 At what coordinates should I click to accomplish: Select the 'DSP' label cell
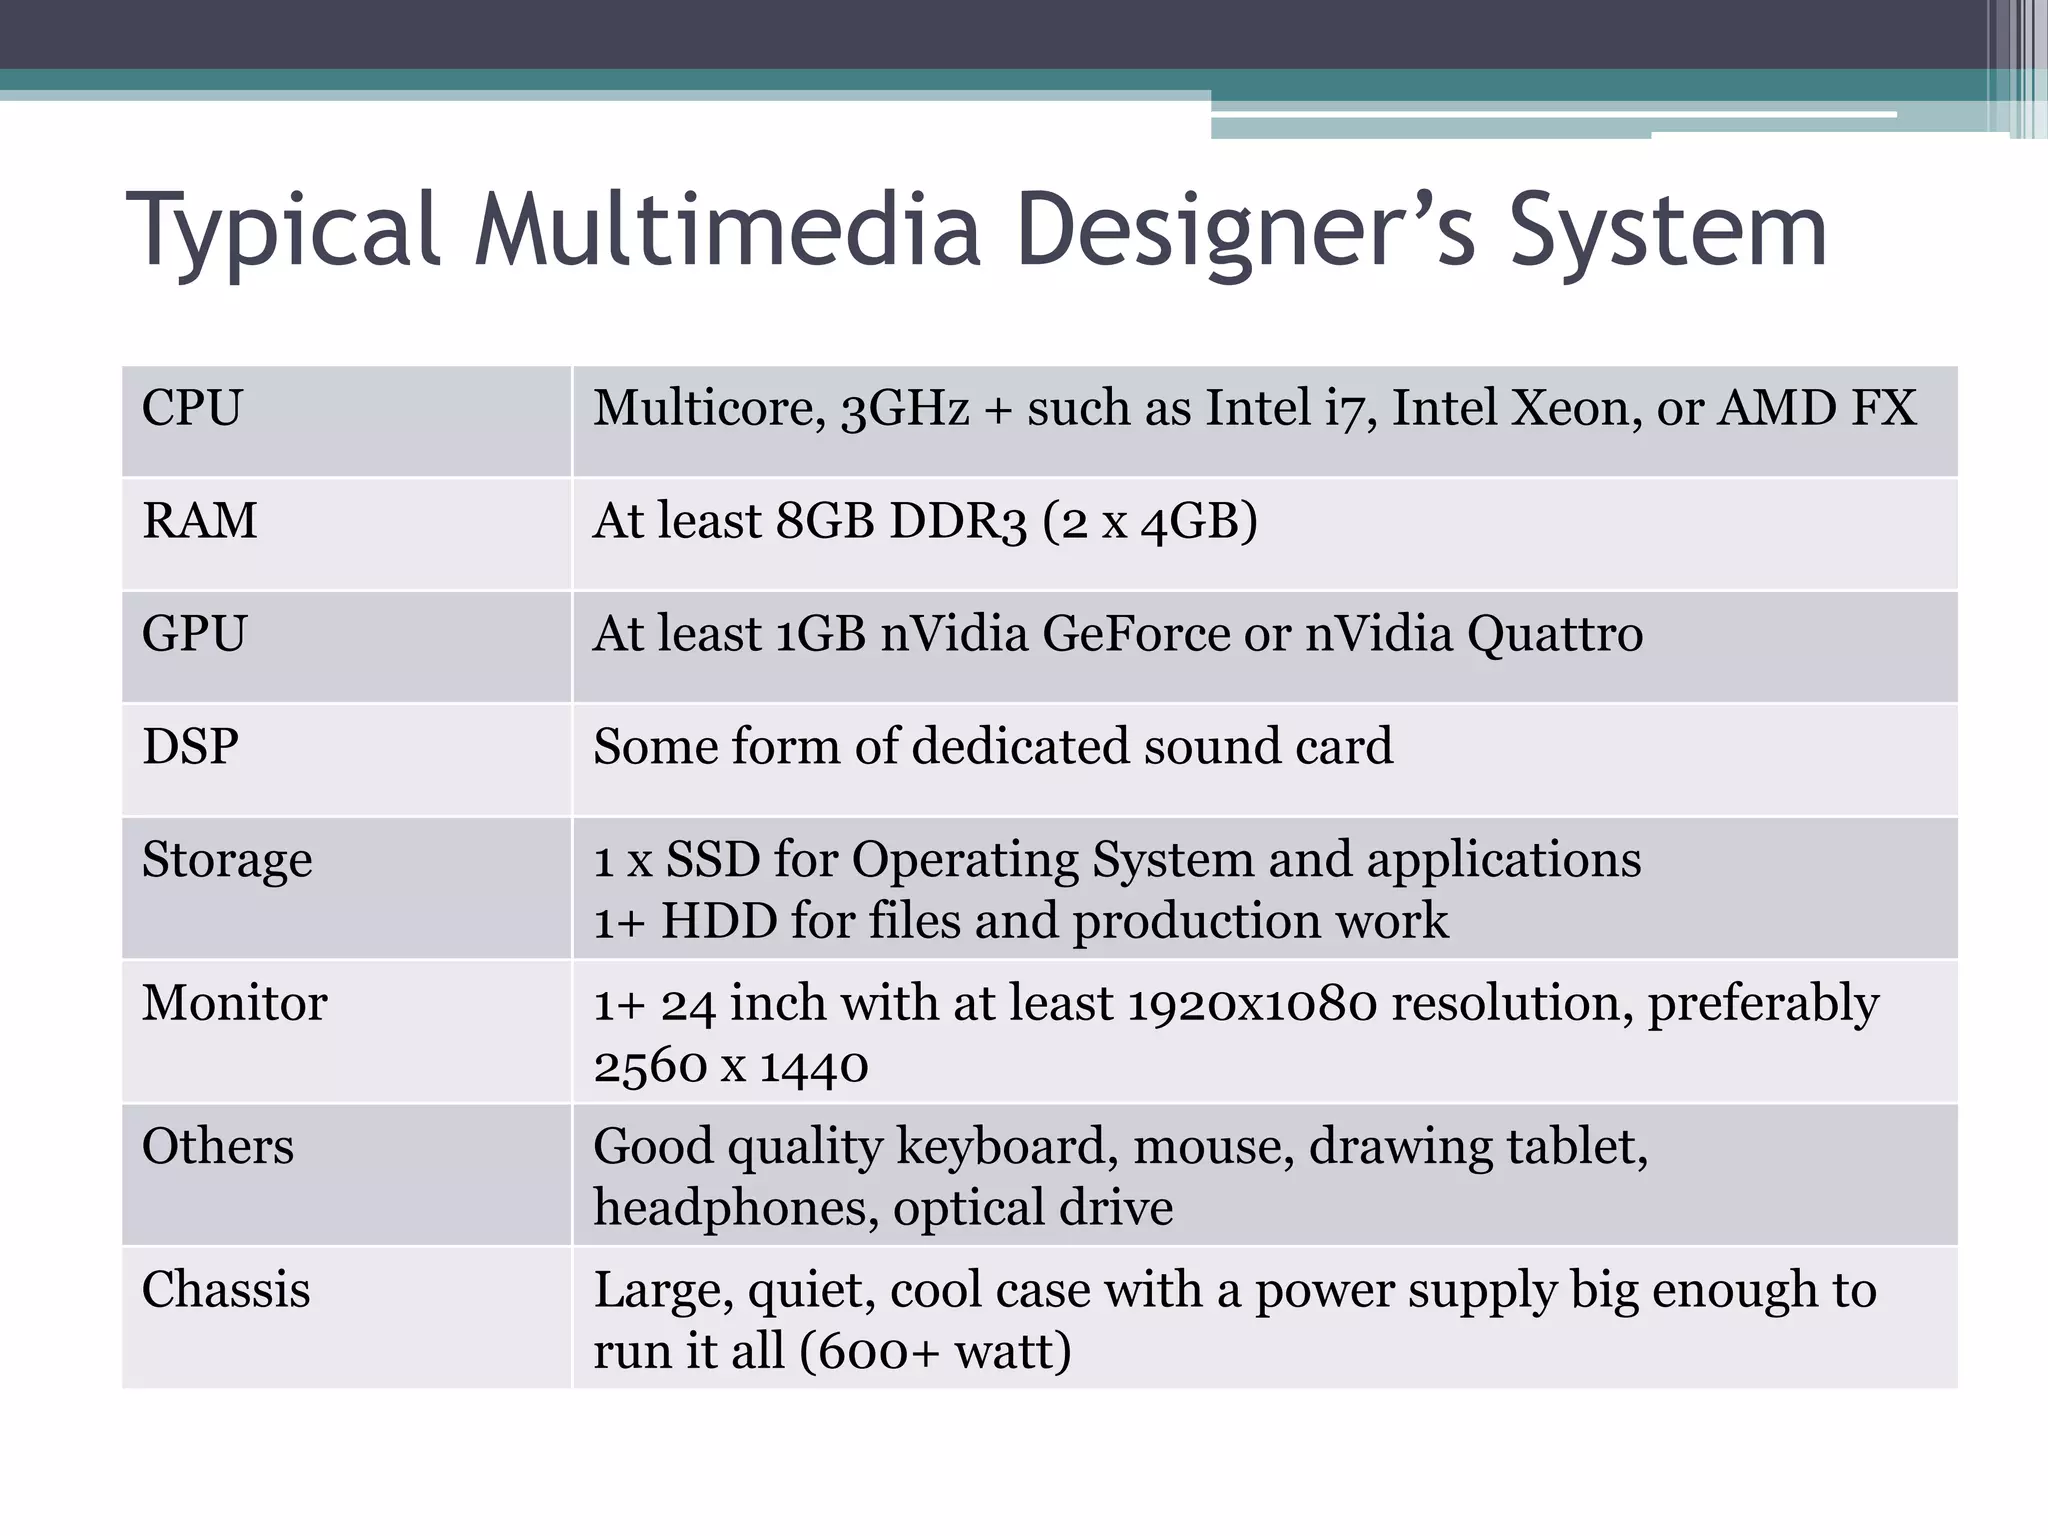[347, 760]
